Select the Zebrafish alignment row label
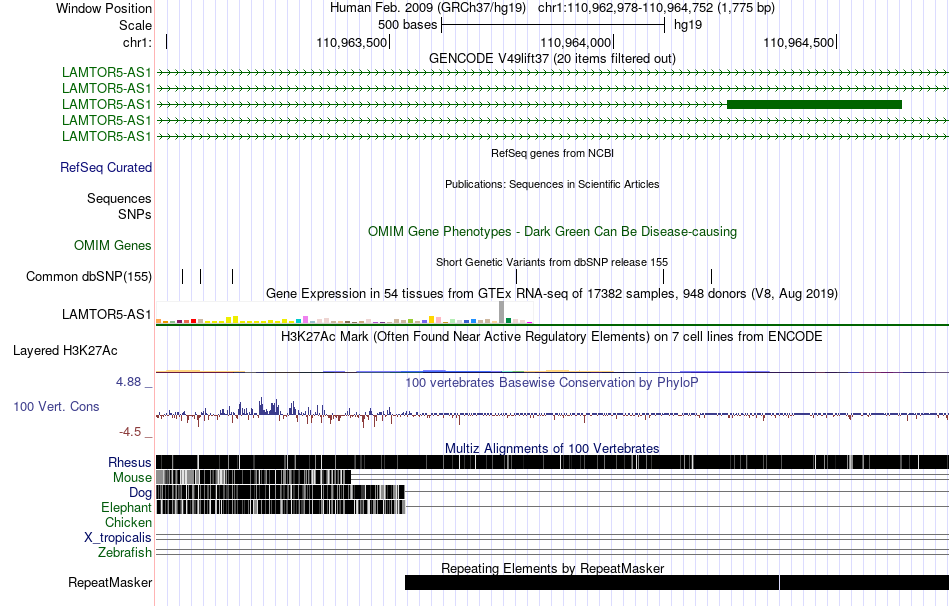Image resolution: width=950 pixels, height=606 pixels. tap(125, 553)
